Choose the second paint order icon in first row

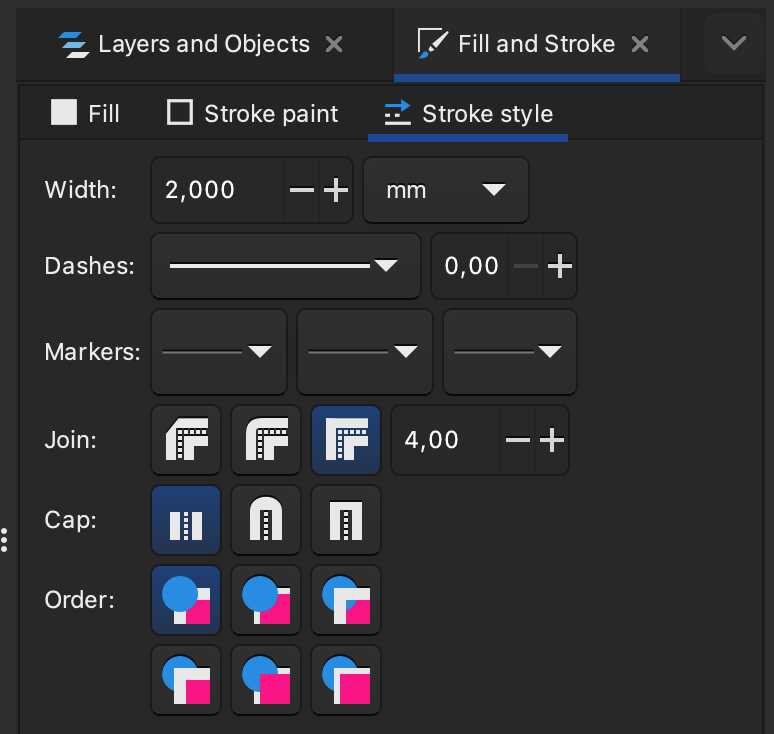click(266, 600)
